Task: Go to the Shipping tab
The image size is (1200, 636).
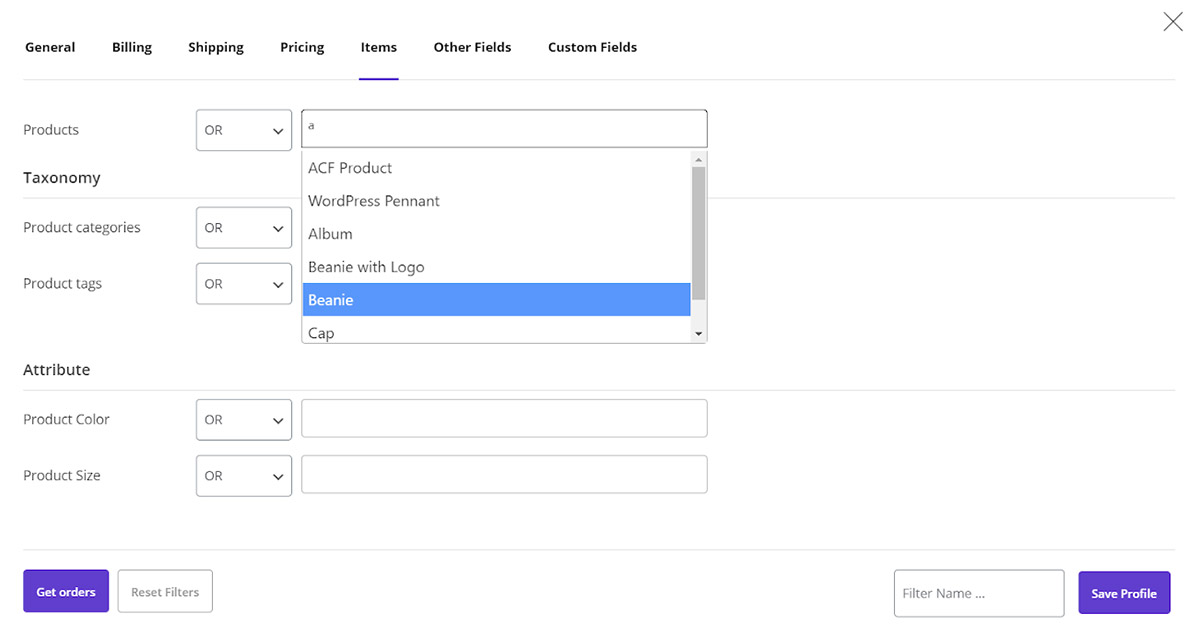Action: pyautogui.click(x=216, y=47)
